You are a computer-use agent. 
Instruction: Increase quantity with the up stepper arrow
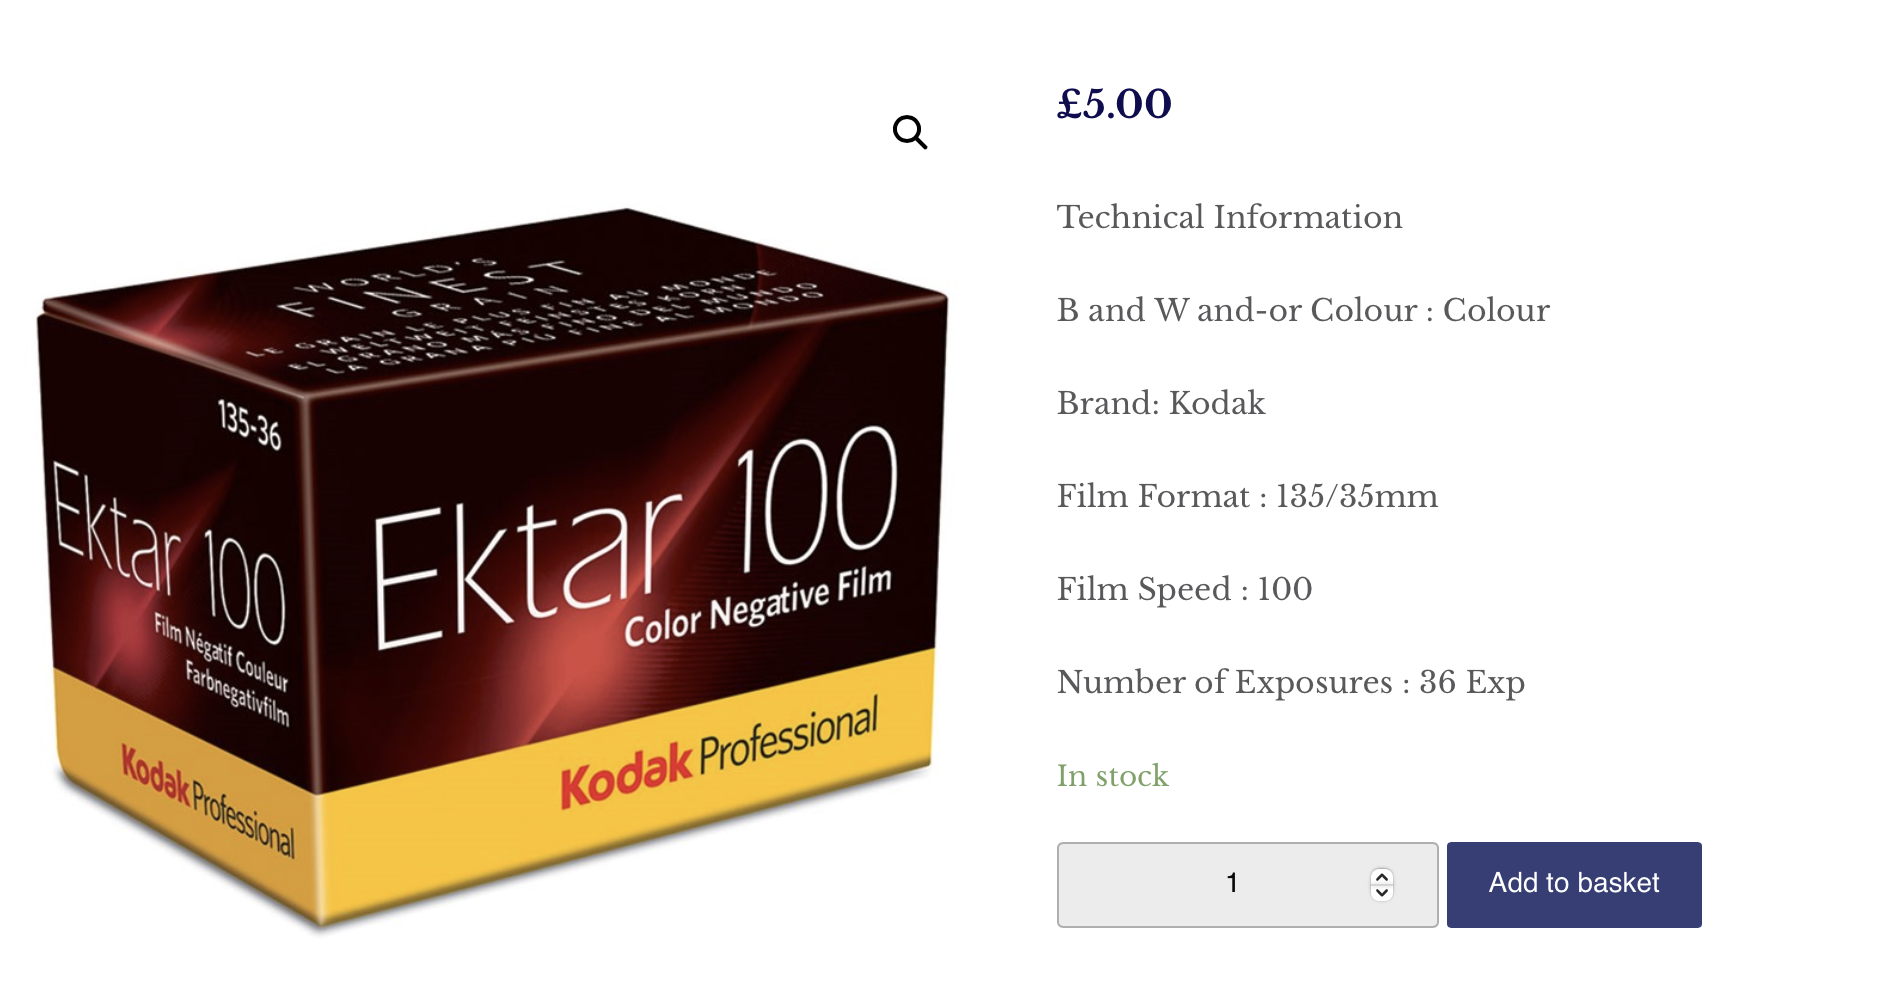(1382, 876)
